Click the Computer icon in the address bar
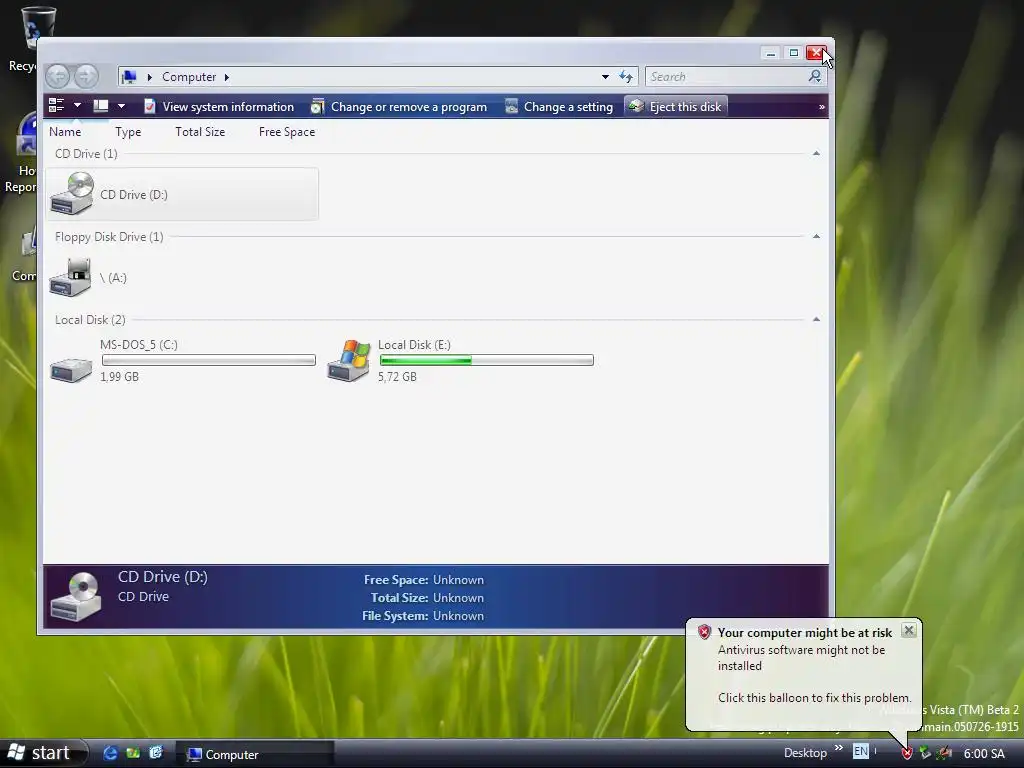Screen dimensions: 1024x768 click(x=129, y=77)
